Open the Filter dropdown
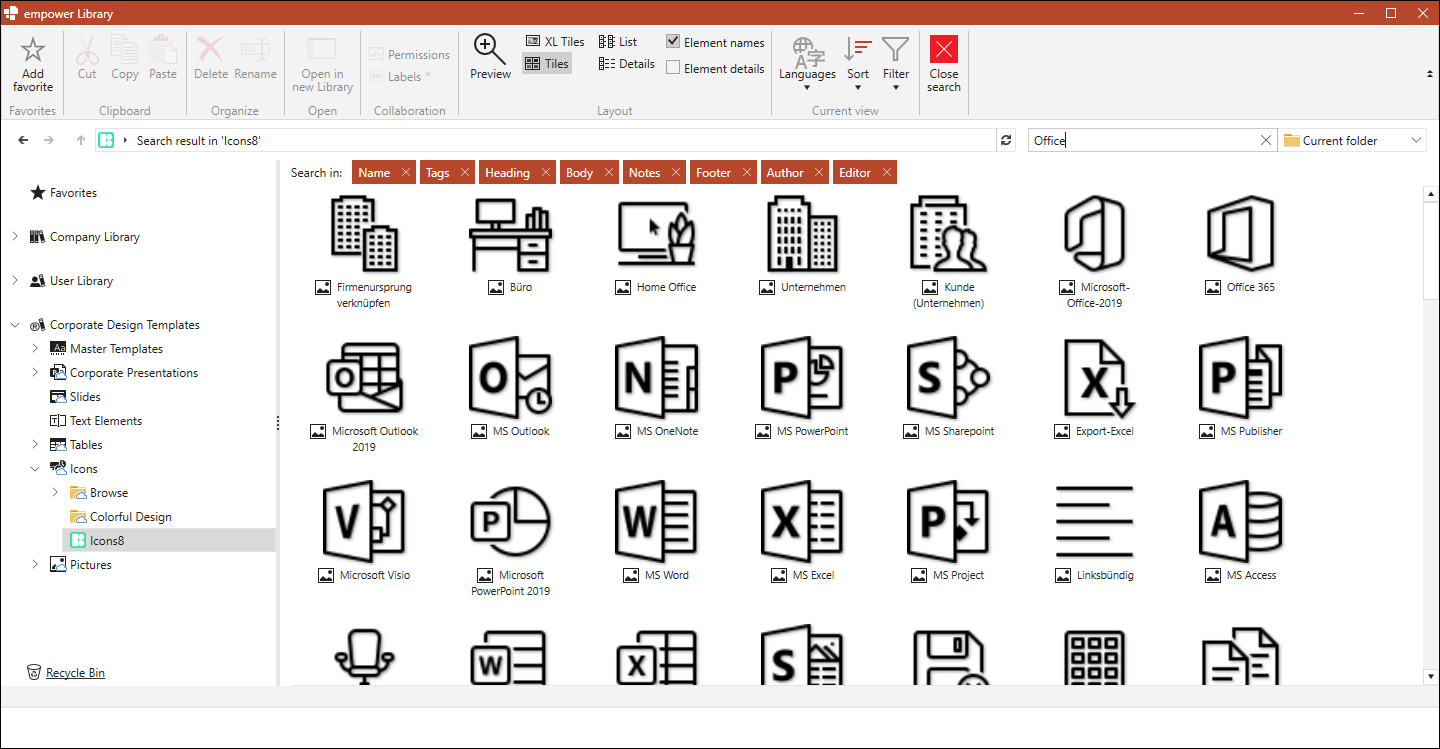This screenshot has height=749, width=1440. coord(896,64)
